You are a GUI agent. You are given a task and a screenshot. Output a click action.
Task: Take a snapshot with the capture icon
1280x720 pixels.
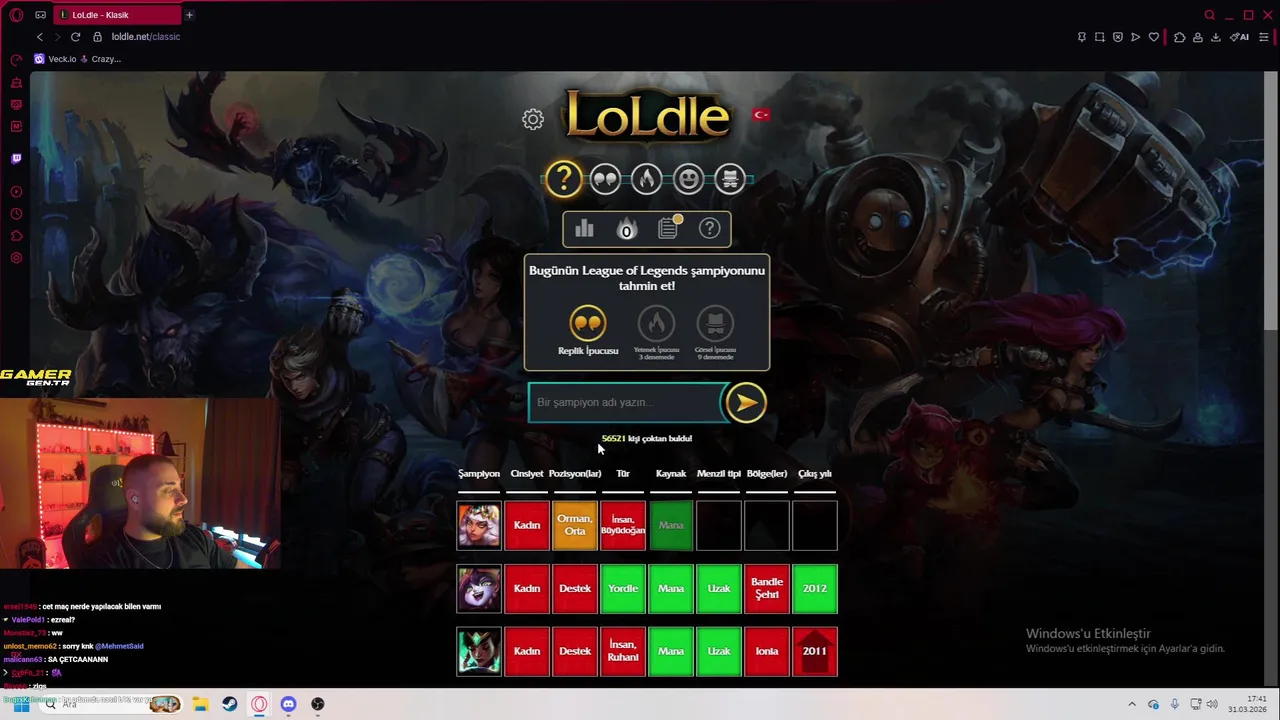click(1099, 37)
